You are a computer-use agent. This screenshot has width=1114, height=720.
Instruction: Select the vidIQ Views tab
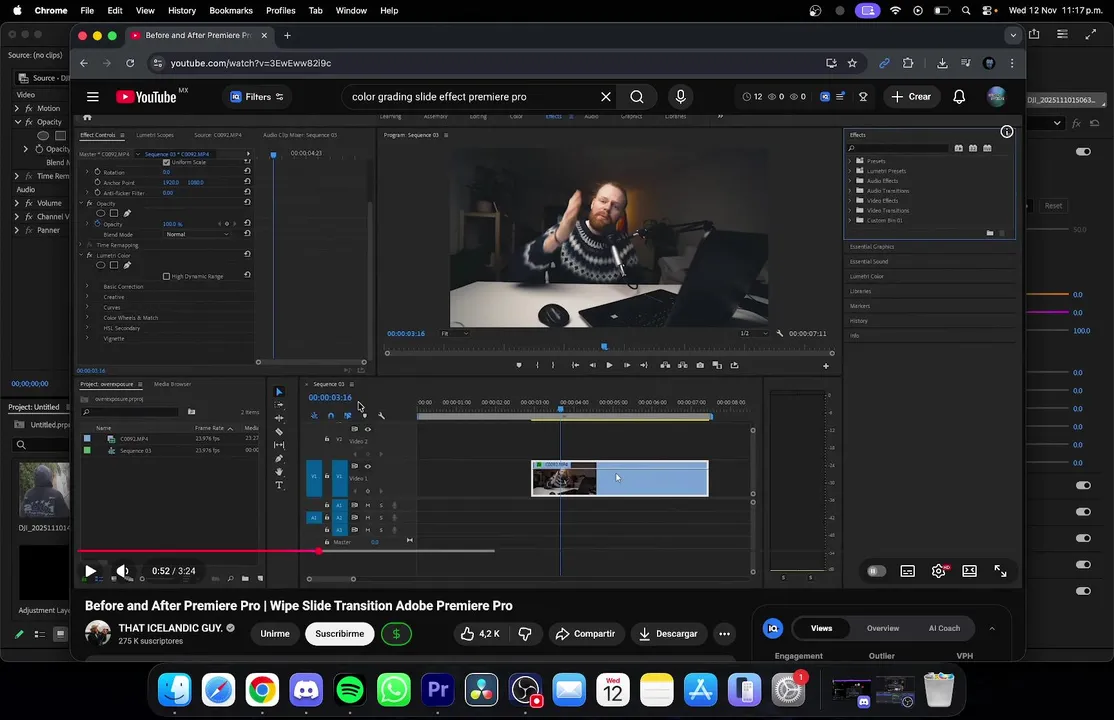click(821, 628)
